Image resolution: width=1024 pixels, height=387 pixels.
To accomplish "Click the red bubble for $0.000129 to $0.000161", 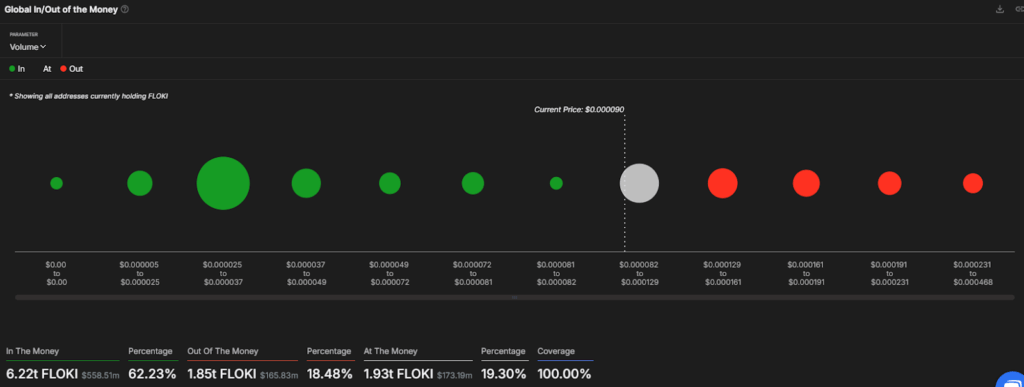I will (723, 183).
